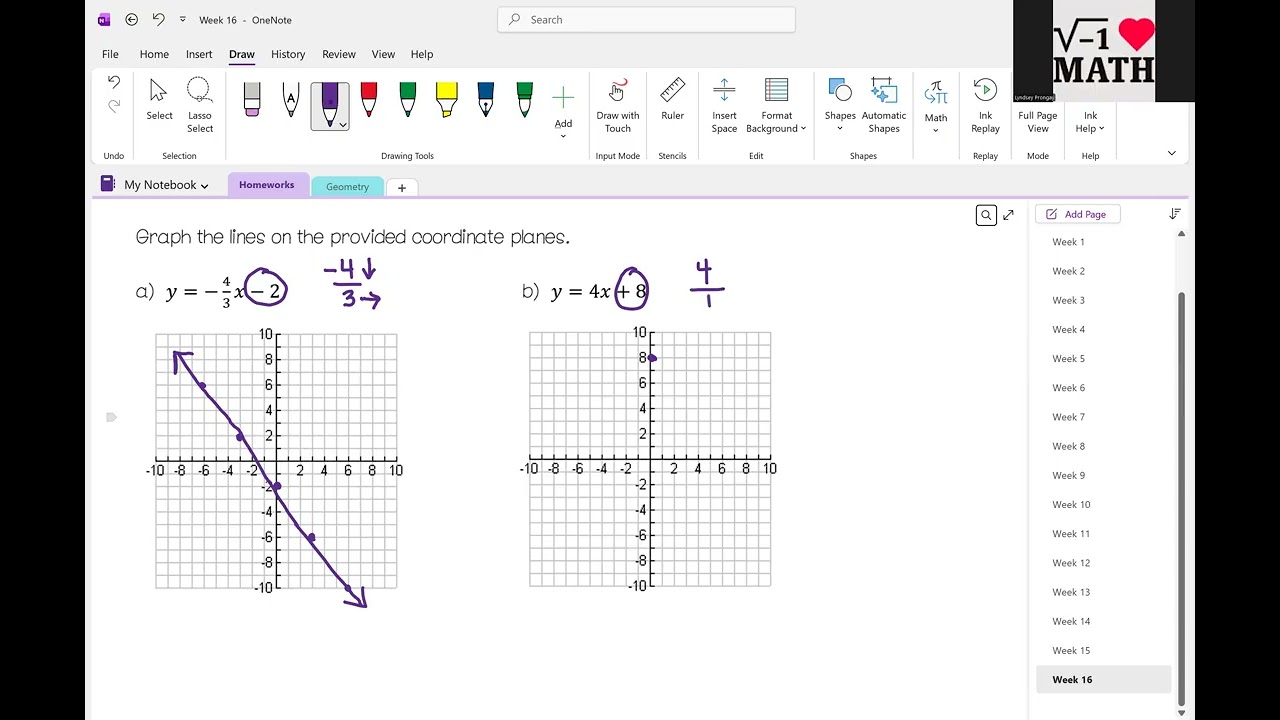Collapse the ribbon with chevron
1280x720 pixels.
[1172, 153]
